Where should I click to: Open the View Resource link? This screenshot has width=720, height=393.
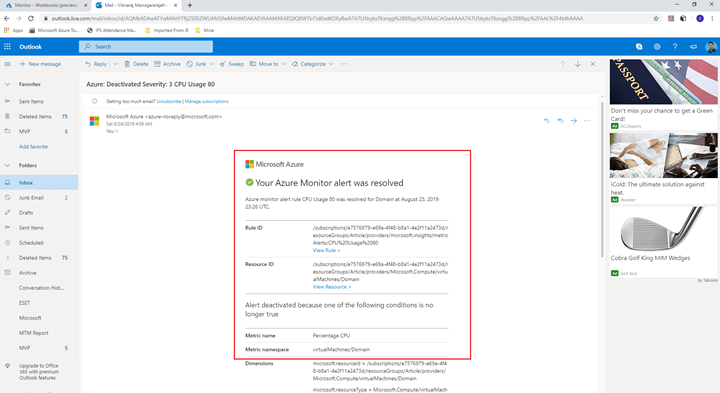coord(332,287)
